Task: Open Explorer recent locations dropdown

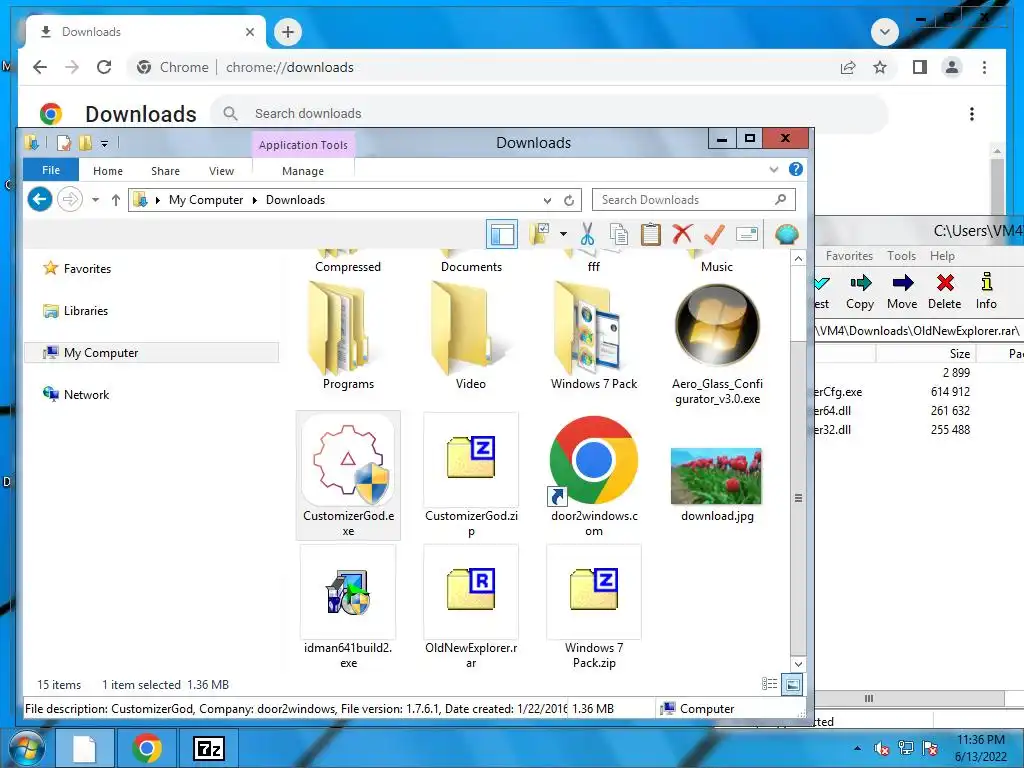Action: click(95, 200)
